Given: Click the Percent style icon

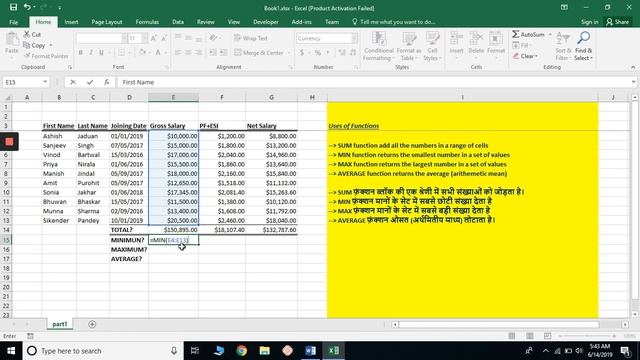Looking at the screenshot, I should 318,53.
